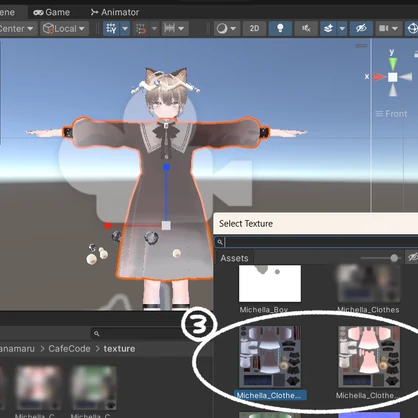Click the blue Y-axis move handle
The height and width of the screenshot is (418, 418).
coord(166,167)
